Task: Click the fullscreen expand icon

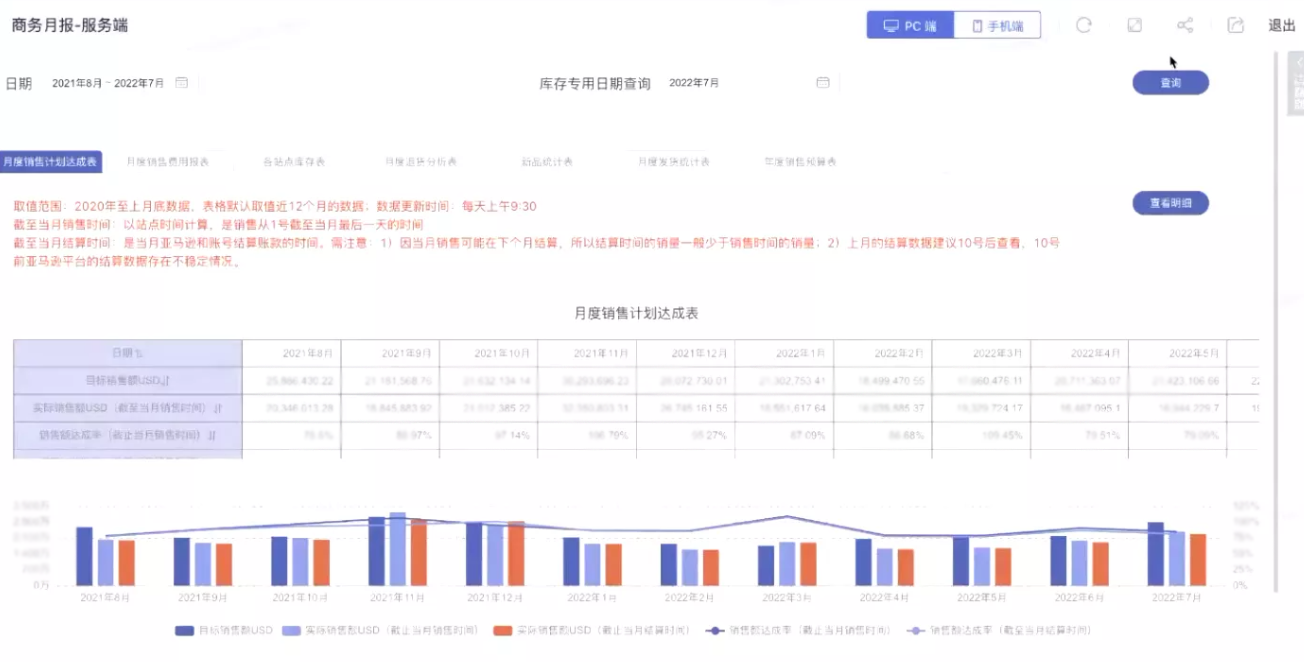Action: (1134, 26)
